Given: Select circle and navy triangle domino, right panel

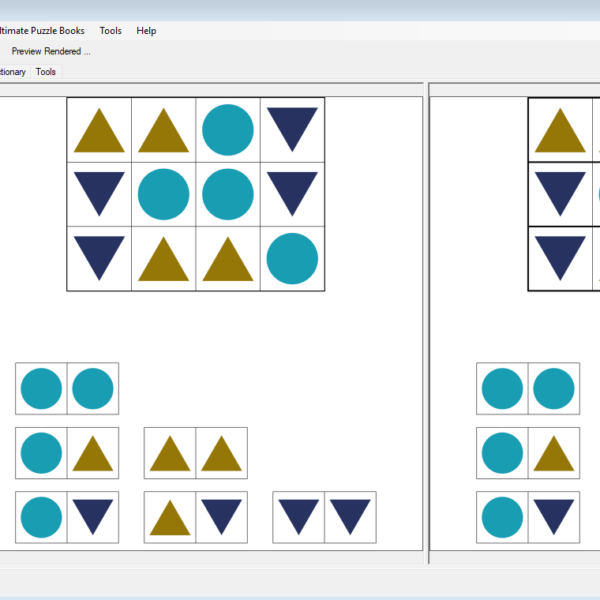Looking at the screenshot, I should pos(528,517).
